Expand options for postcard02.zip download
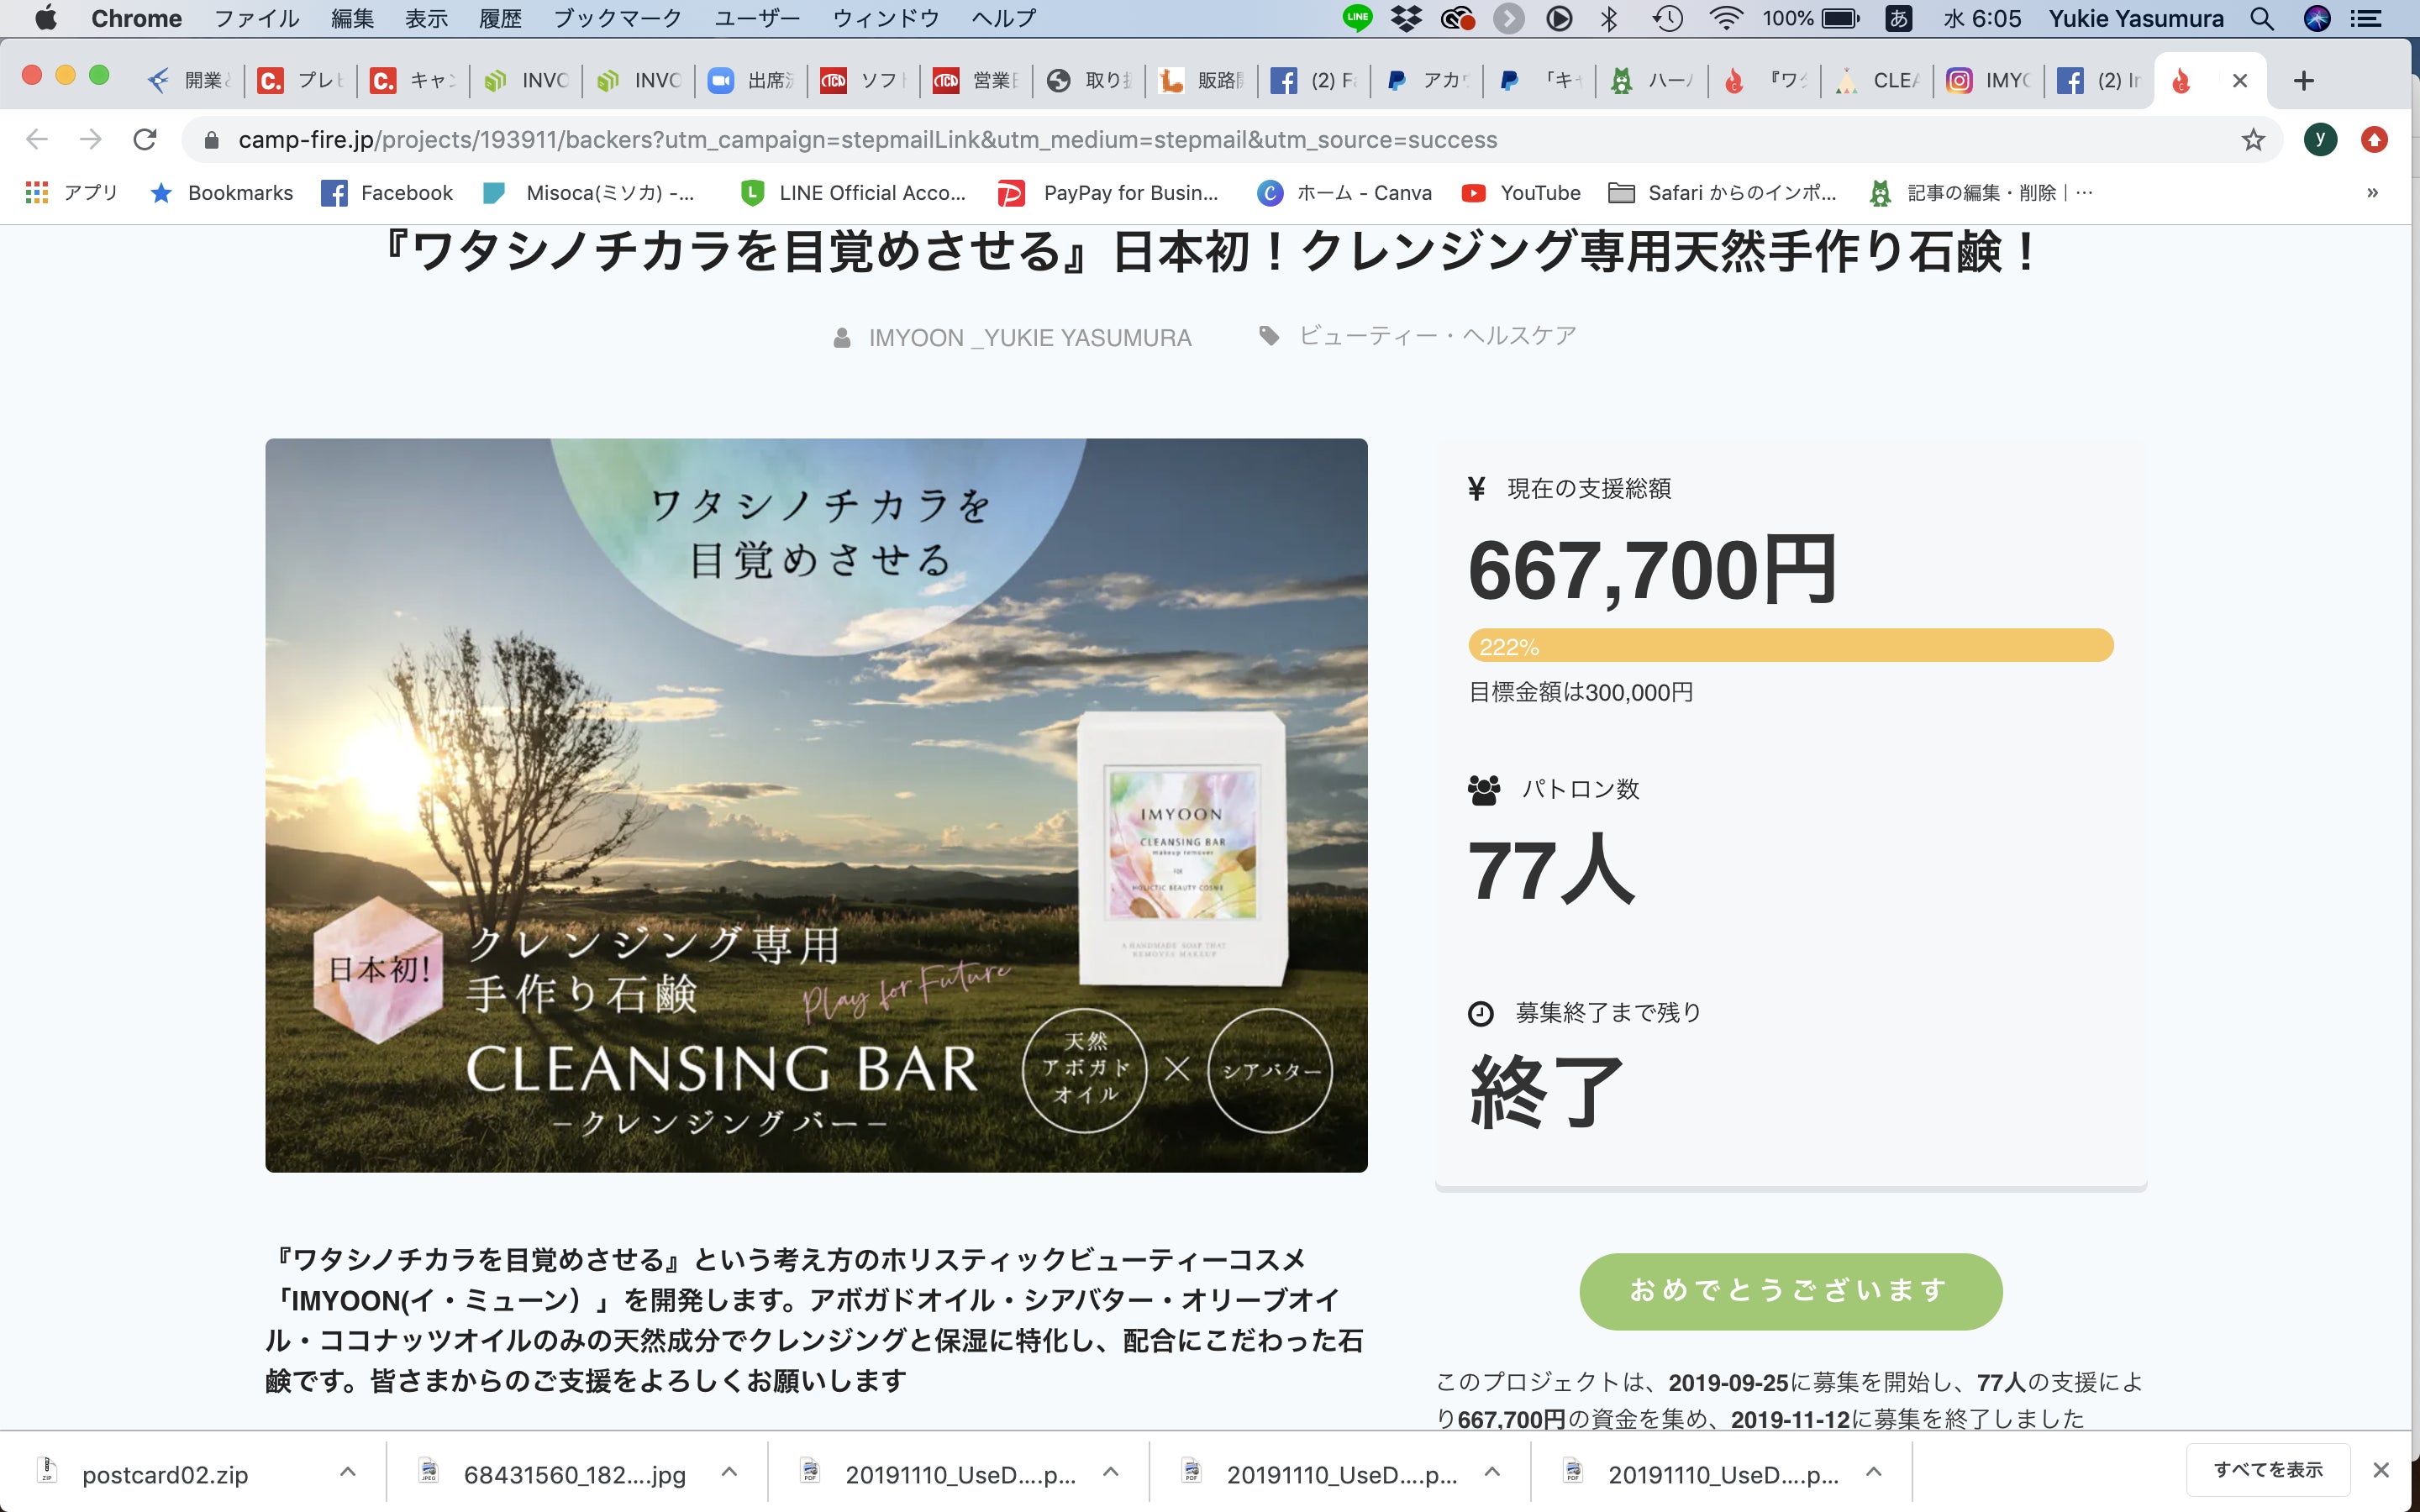This screenshot has height=1512, width=2420. click(x=347, y=1471)
